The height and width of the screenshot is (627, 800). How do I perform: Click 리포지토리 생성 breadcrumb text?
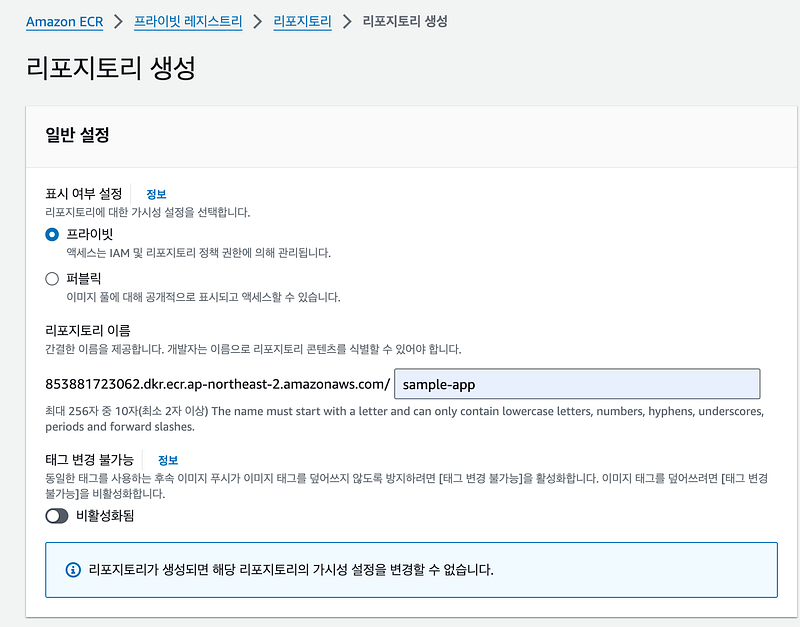tap(405, 21)
